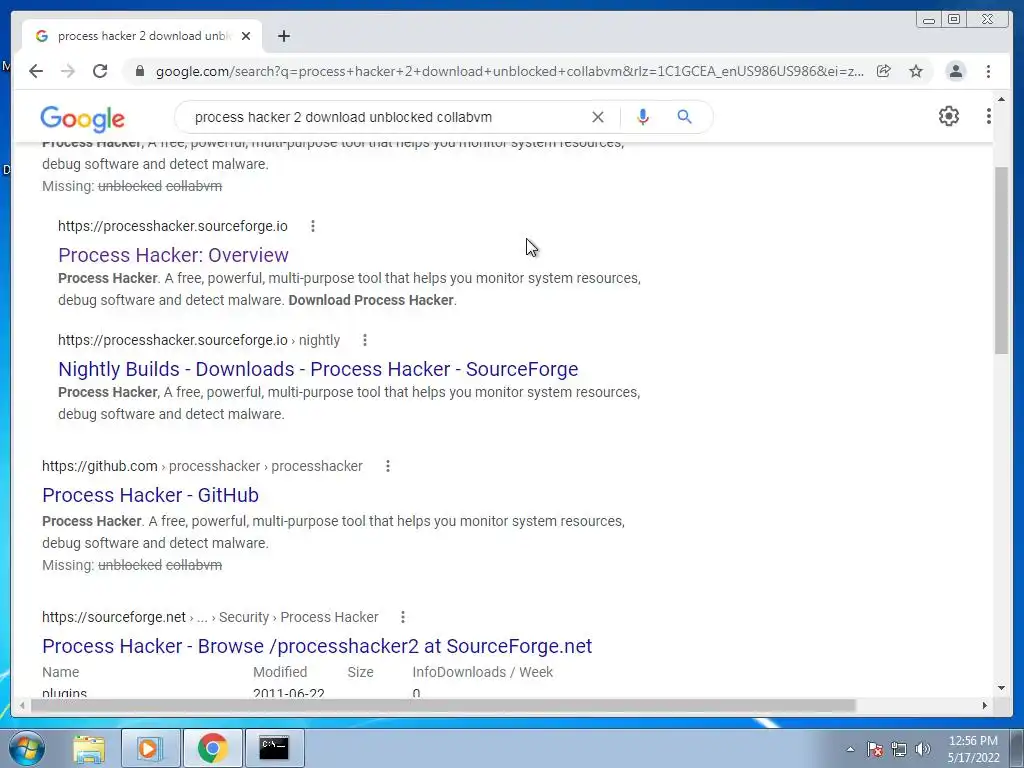
Task: Reload the current page
Action: point(100,71)
